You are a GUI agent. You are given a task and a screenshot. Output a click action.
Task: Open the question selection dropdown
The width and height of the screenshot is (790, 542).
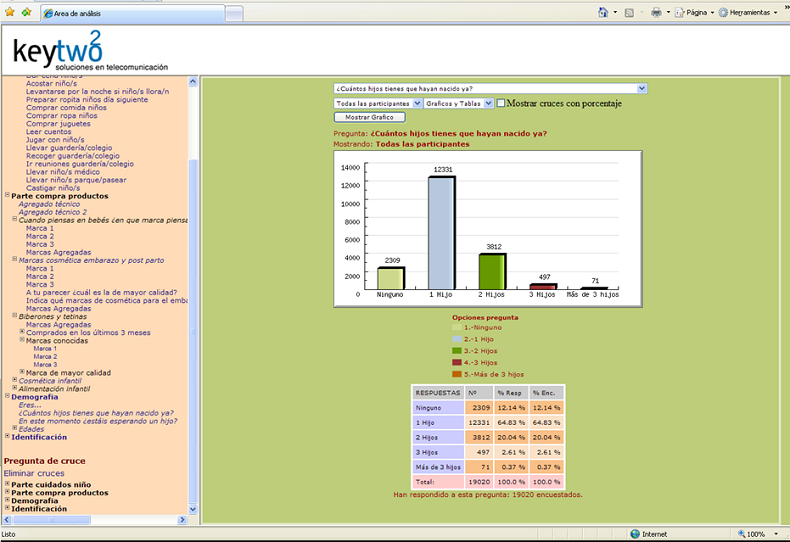(490, 88)
